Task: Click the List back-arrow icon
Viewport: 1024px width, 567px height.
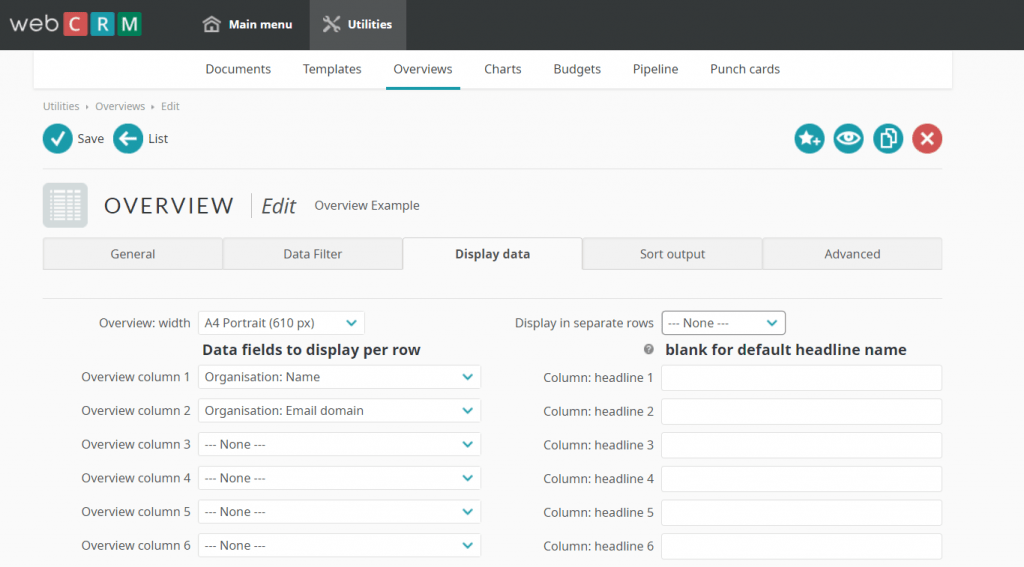Action: click(x=128, y=139)
